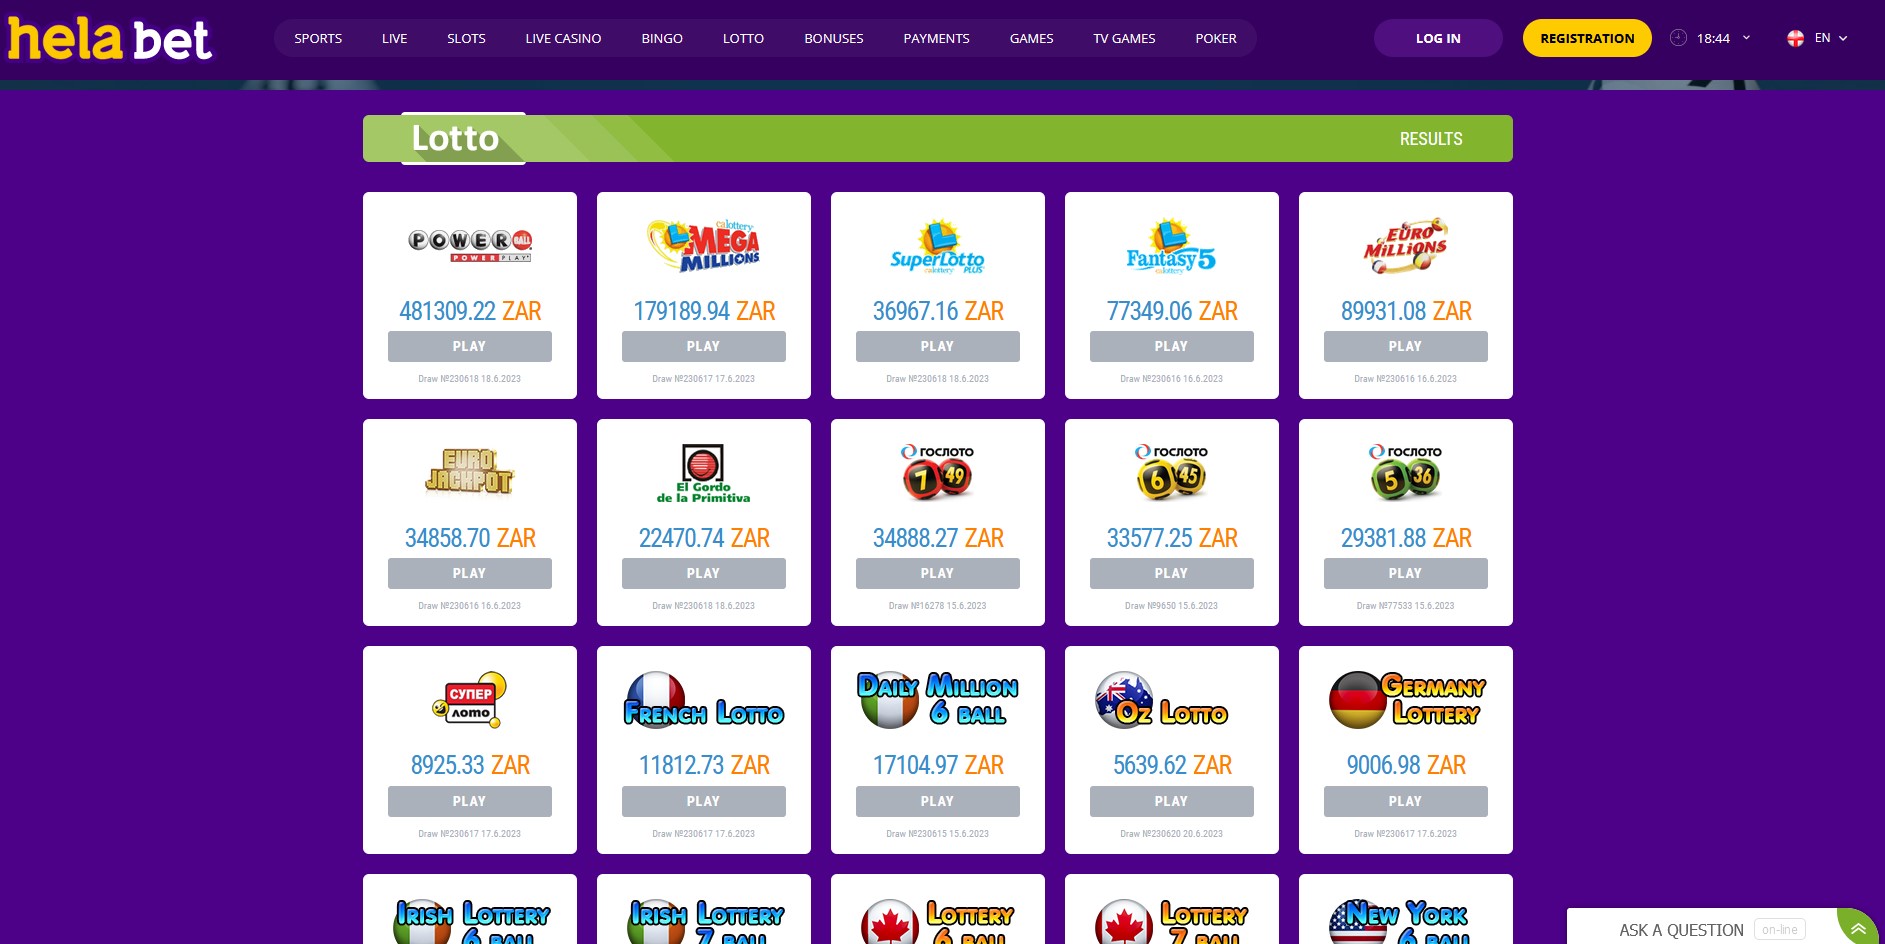Play the Germany Lottery
Viewport: 1885px width, 944px height.
[x=1406, y=801]
